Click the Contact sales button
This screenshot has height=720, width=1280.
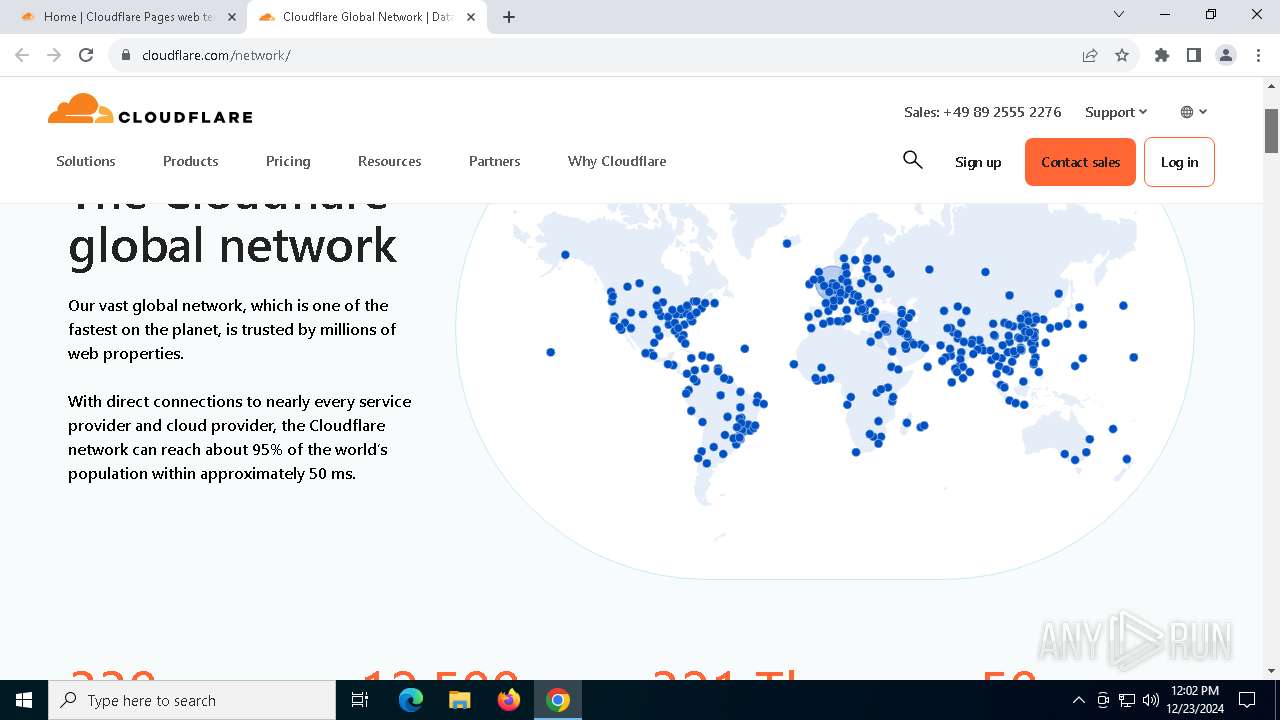pos(1080,162)
